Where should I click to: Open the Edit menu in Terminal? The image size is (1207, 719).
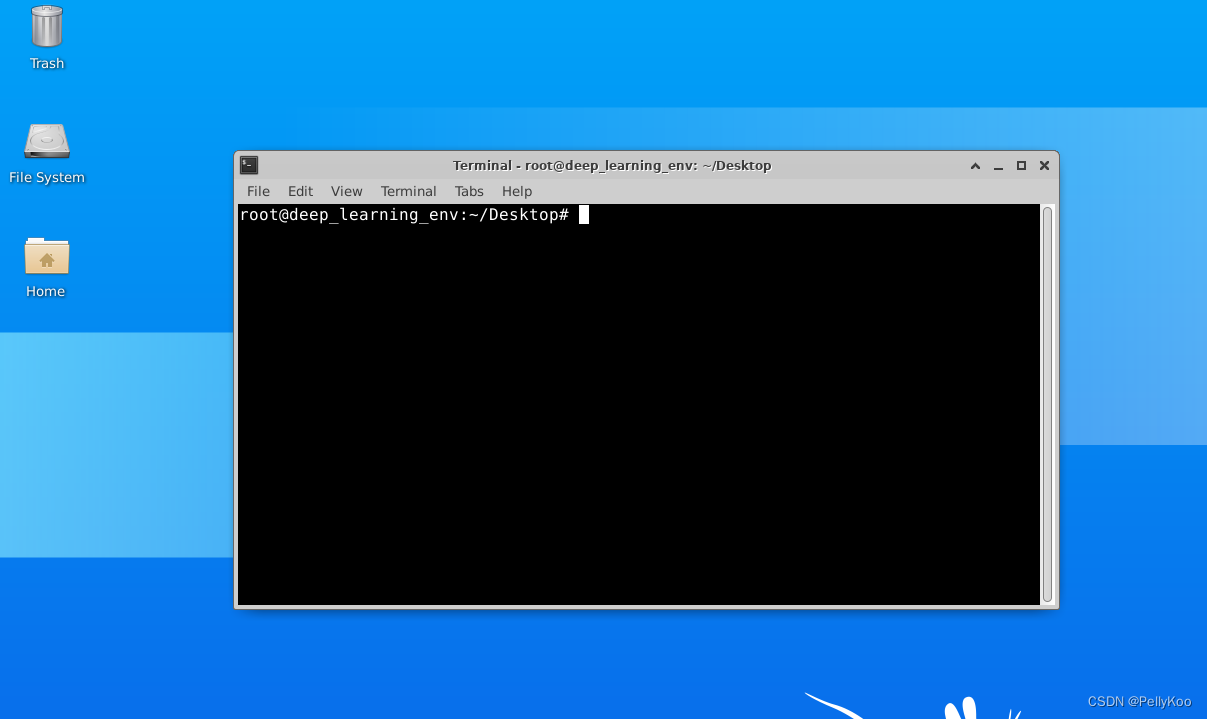click(x=300, y=191)
